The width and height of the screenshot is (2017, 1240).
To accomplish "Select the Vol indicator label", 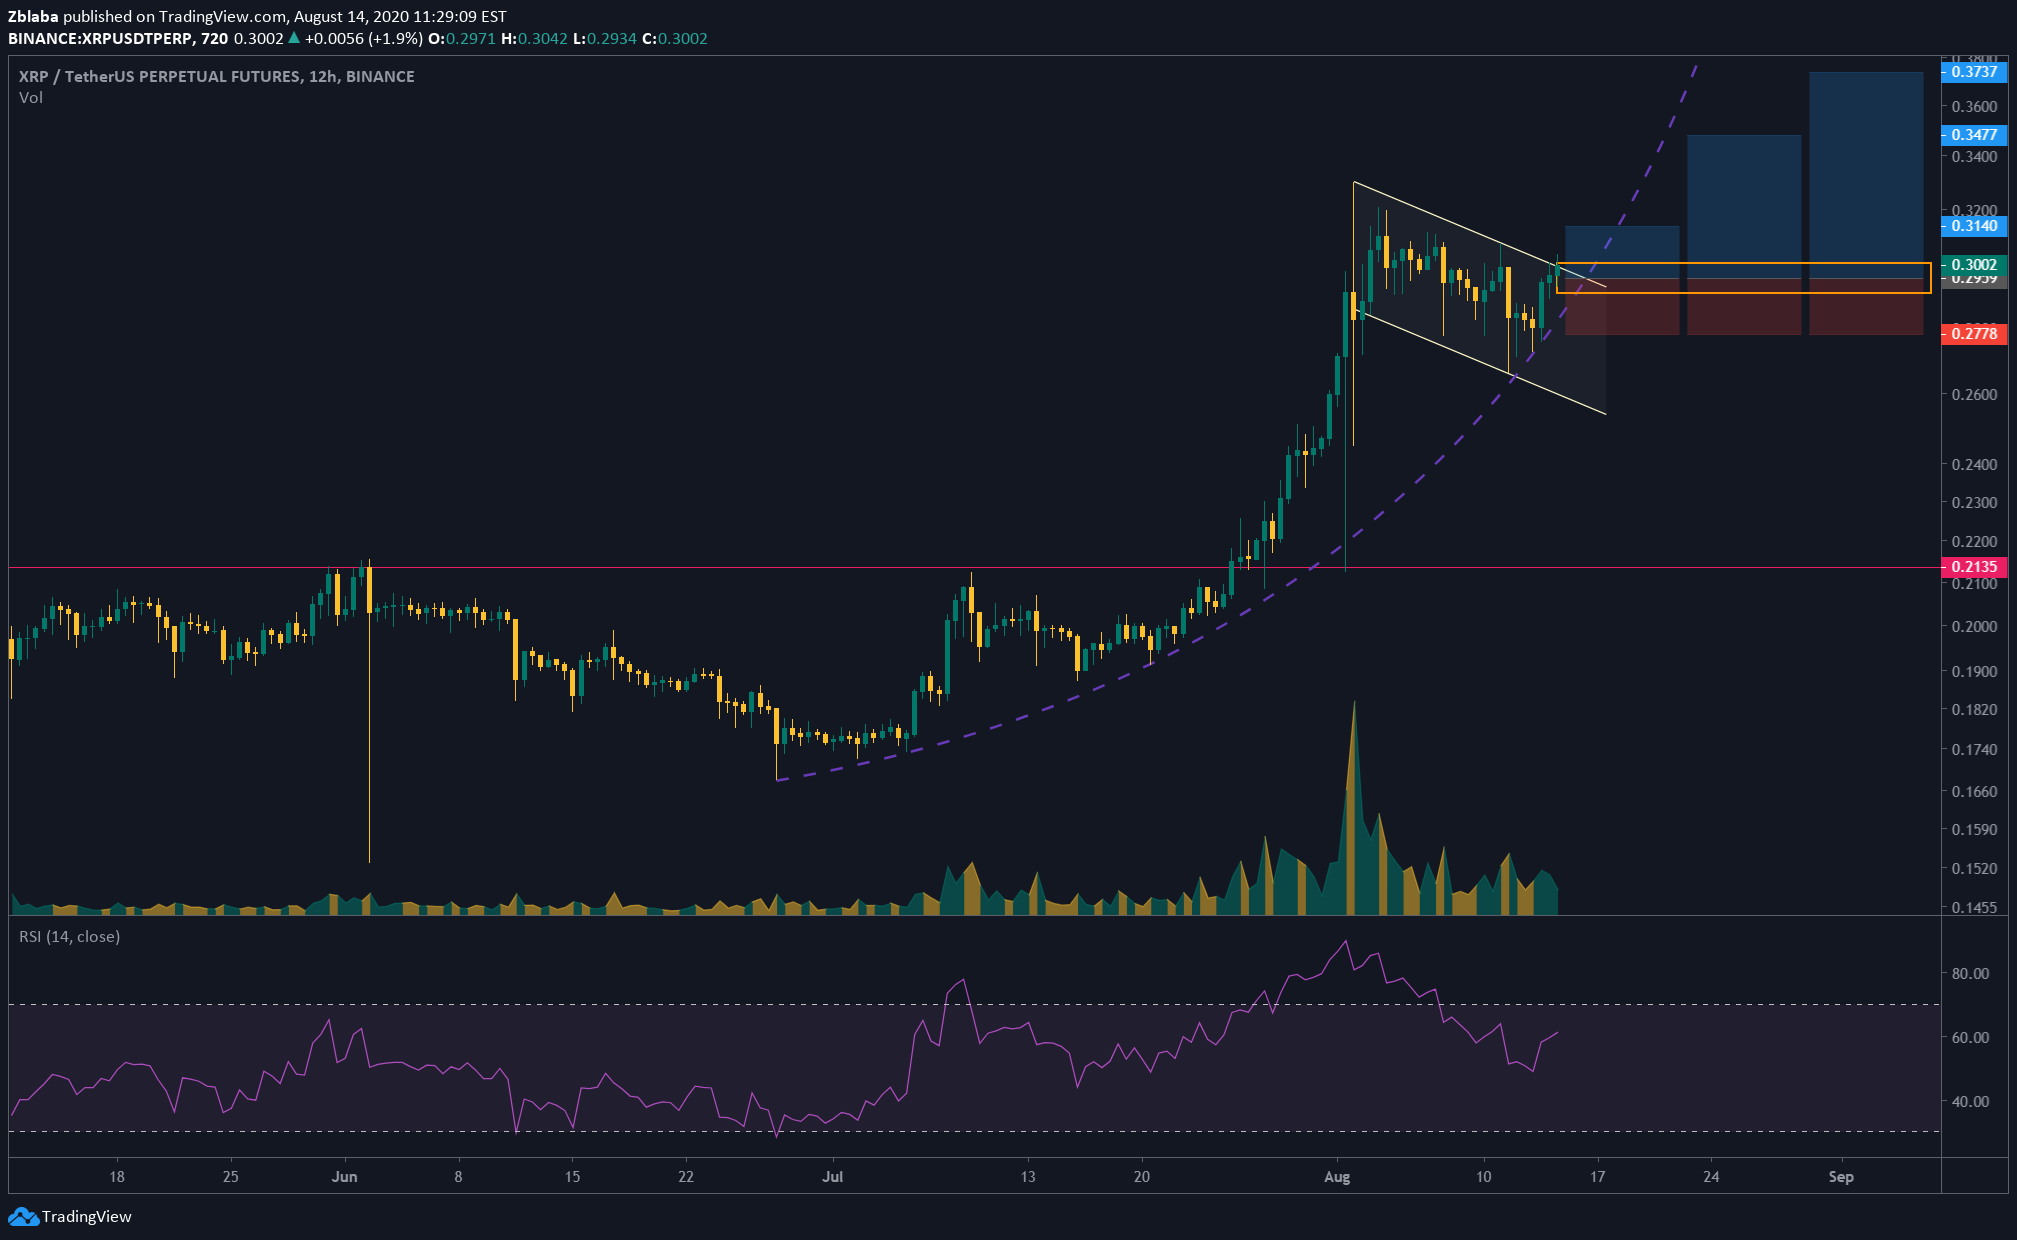I will click(x=31, y=98).
